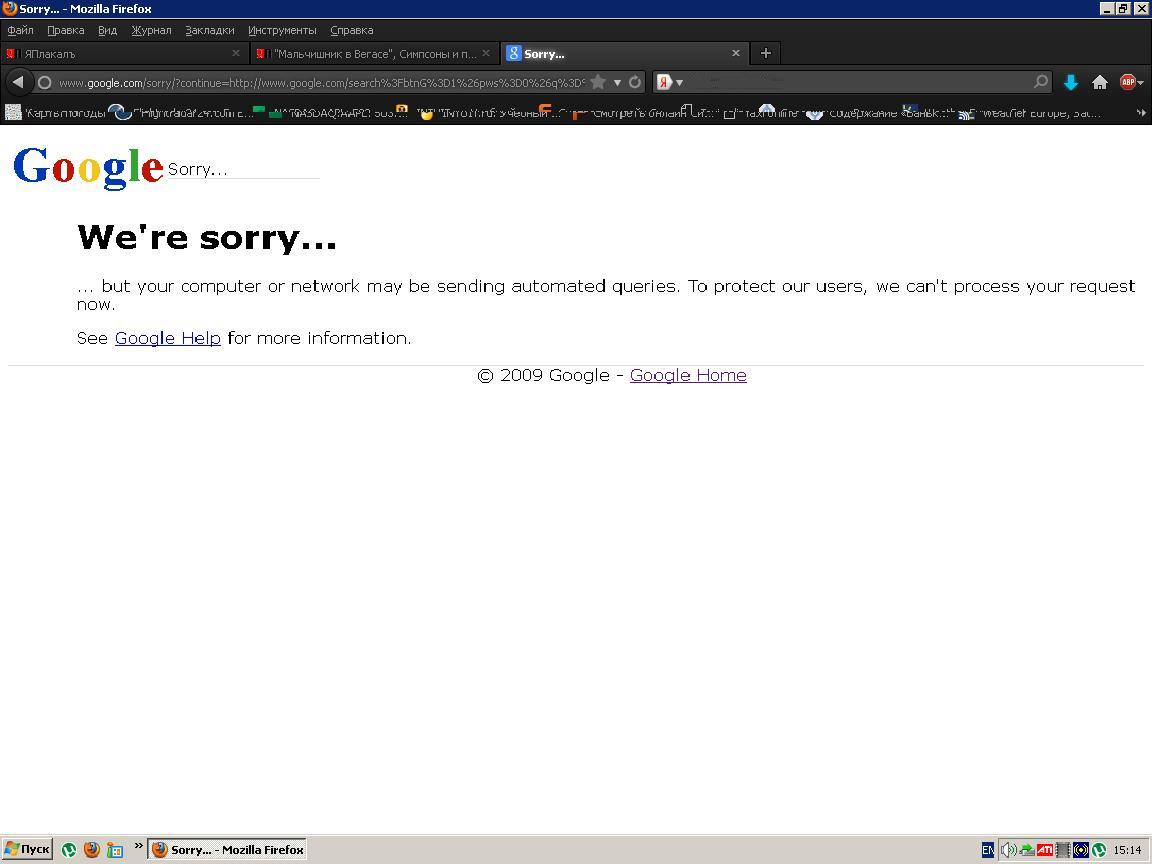Screen dimensions: 1152x864
Task: Bookmark this page with the star icon
Action: coord(598,82)
